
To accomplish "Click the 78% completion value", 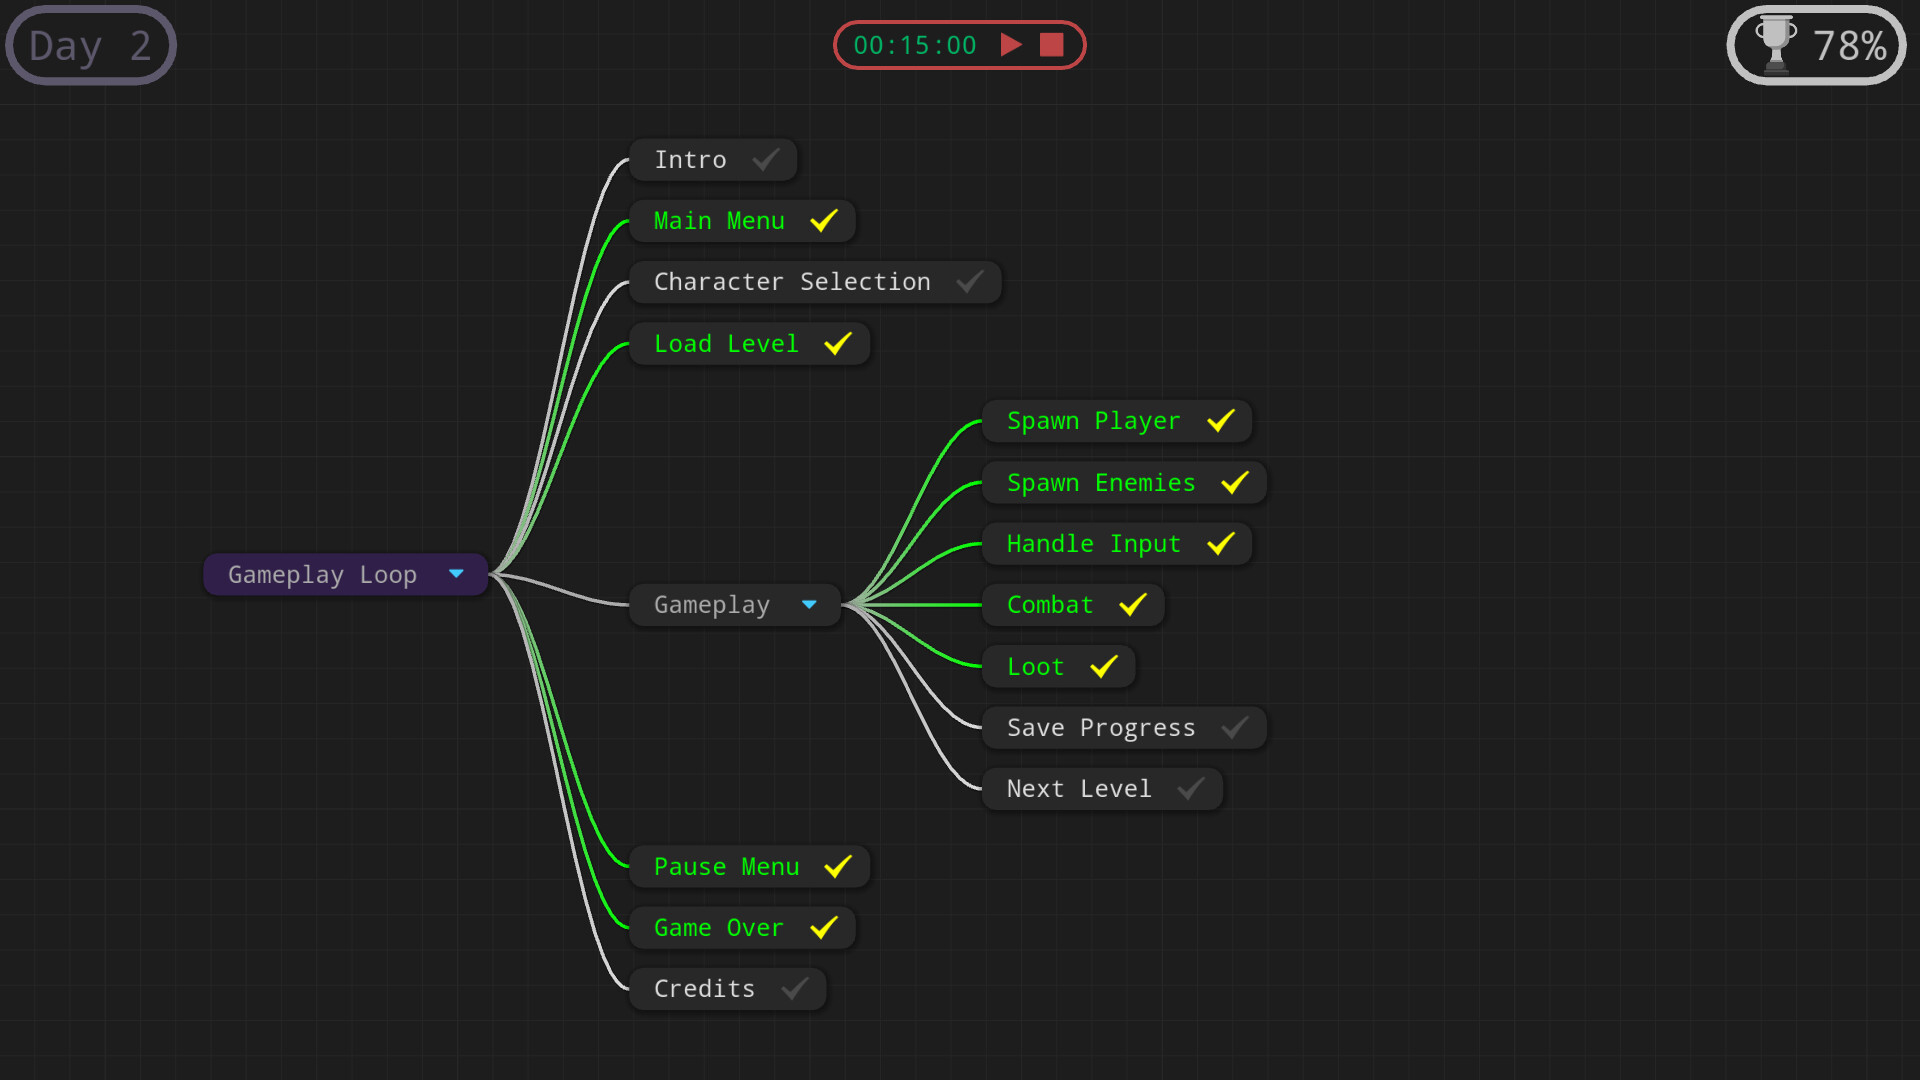I will click(1850, 46).
